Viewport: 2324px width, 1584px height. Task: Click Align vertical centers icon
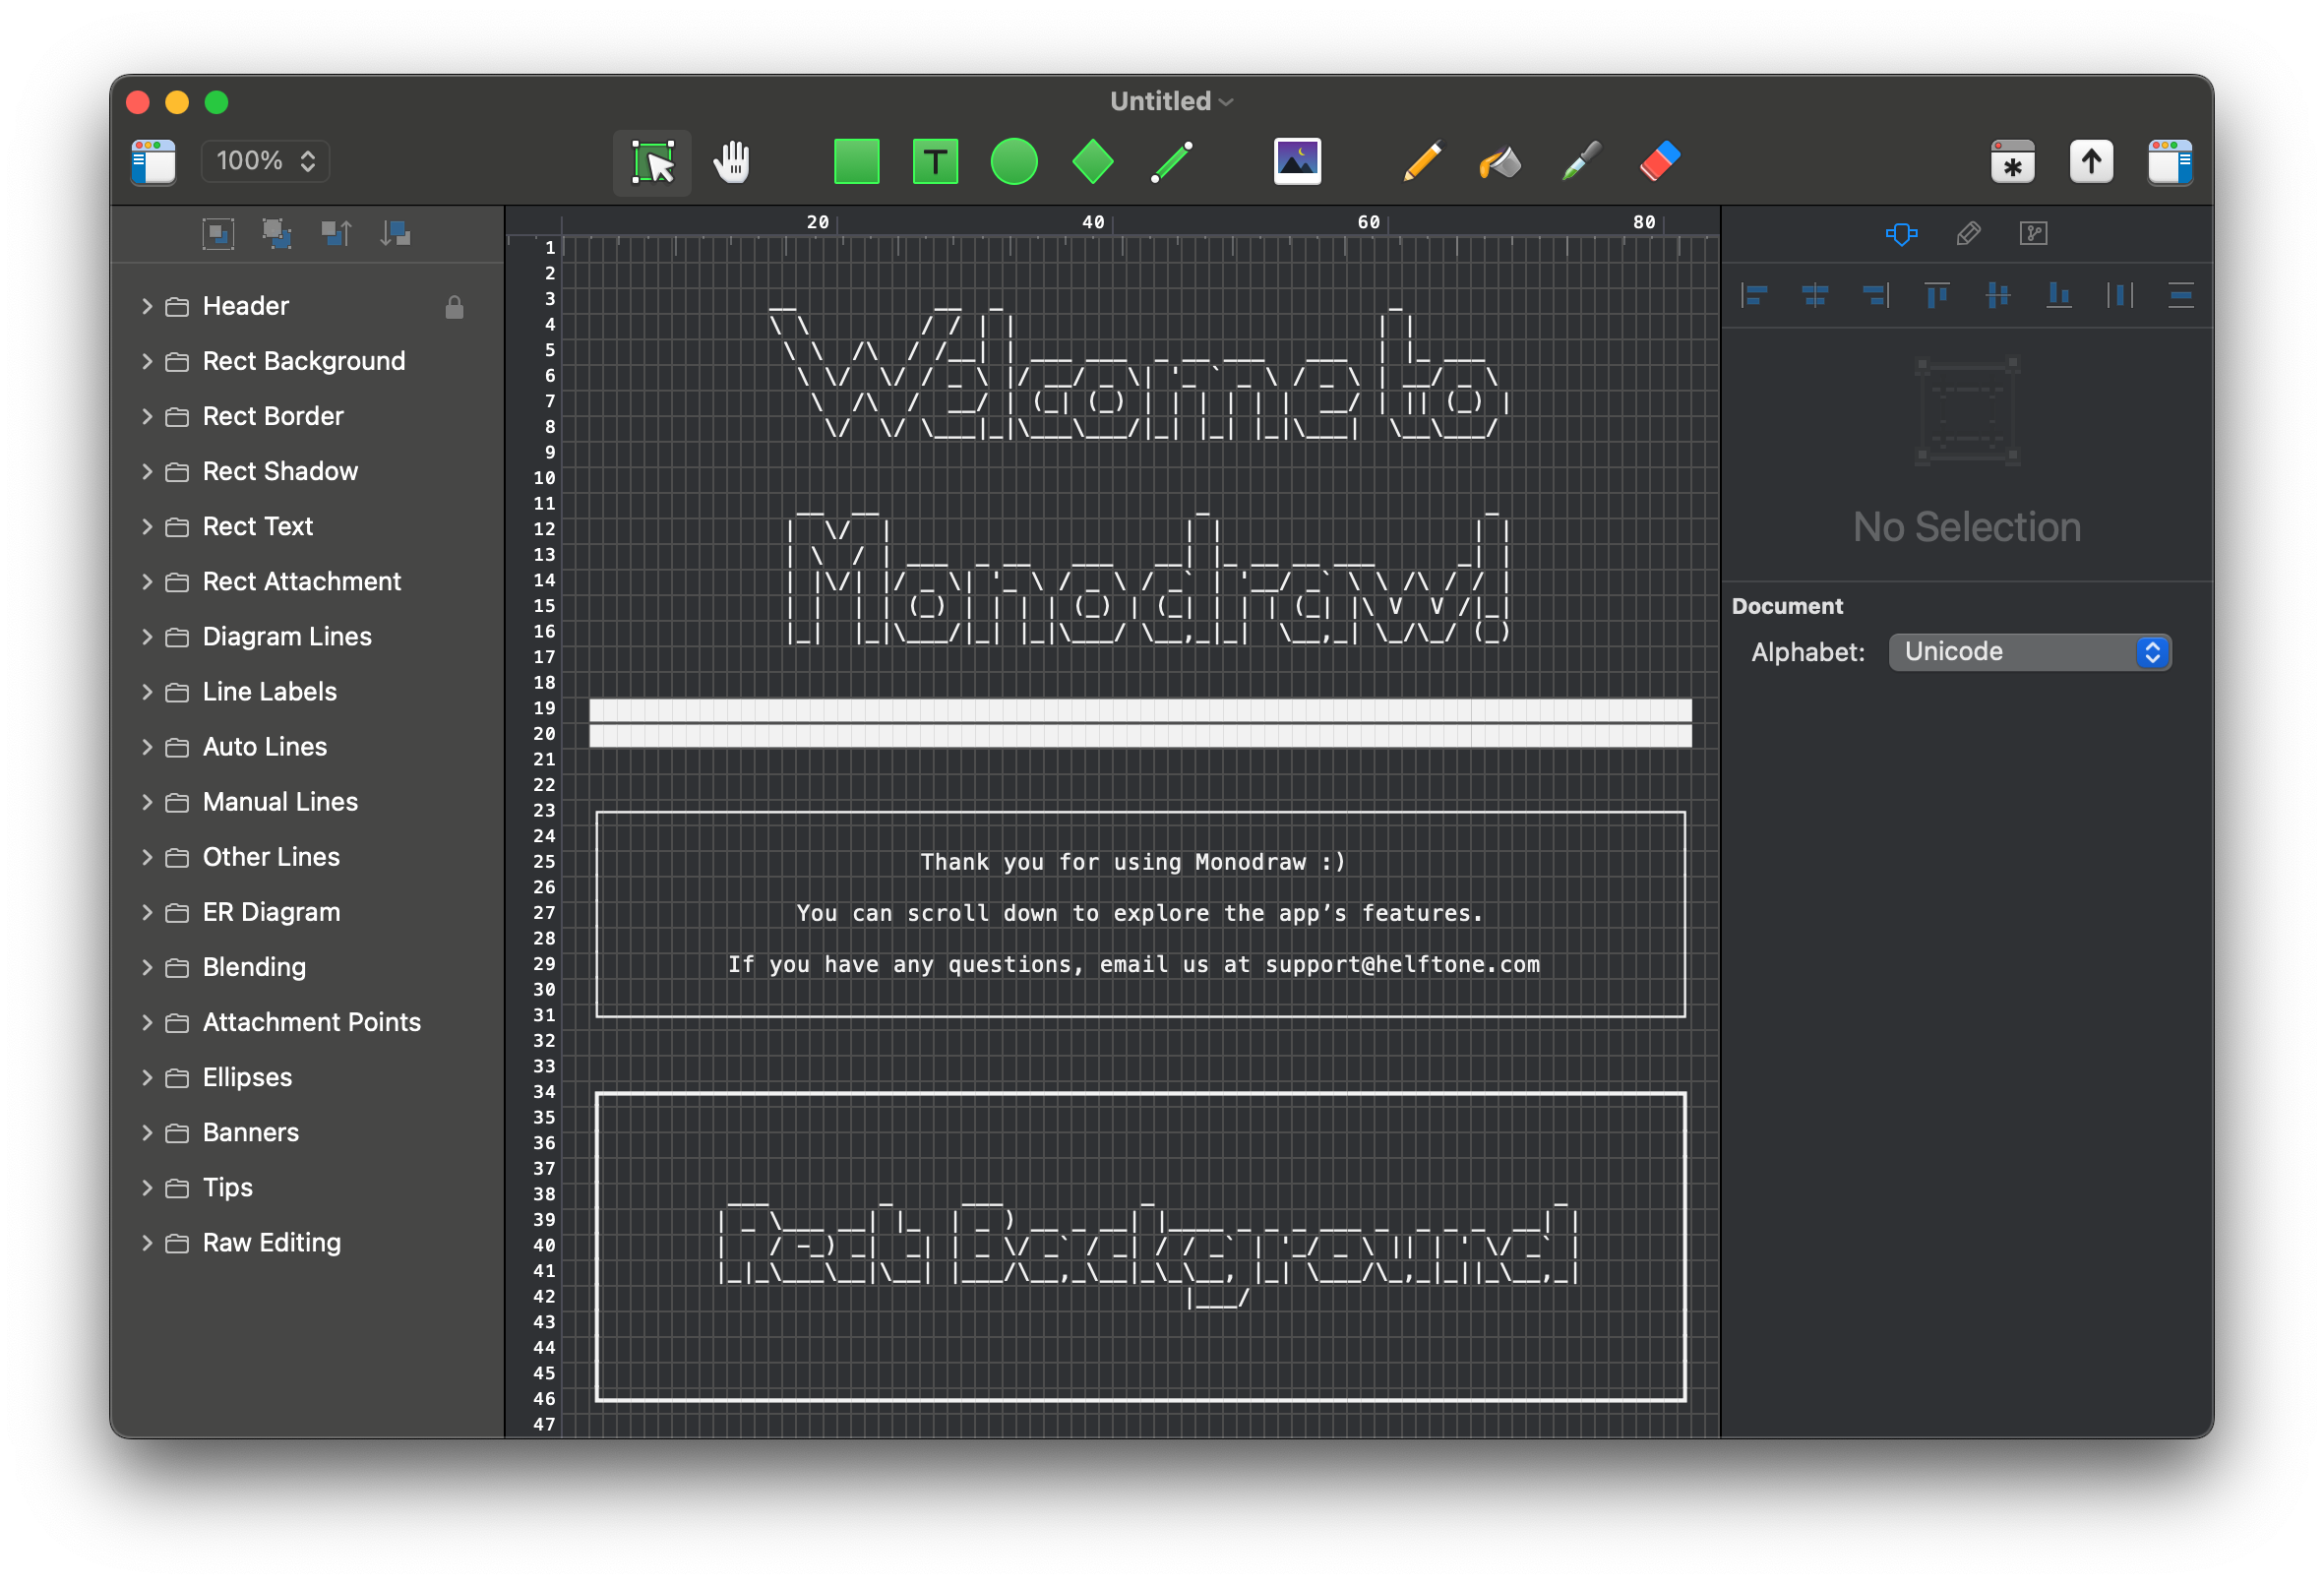(1998, 295)
